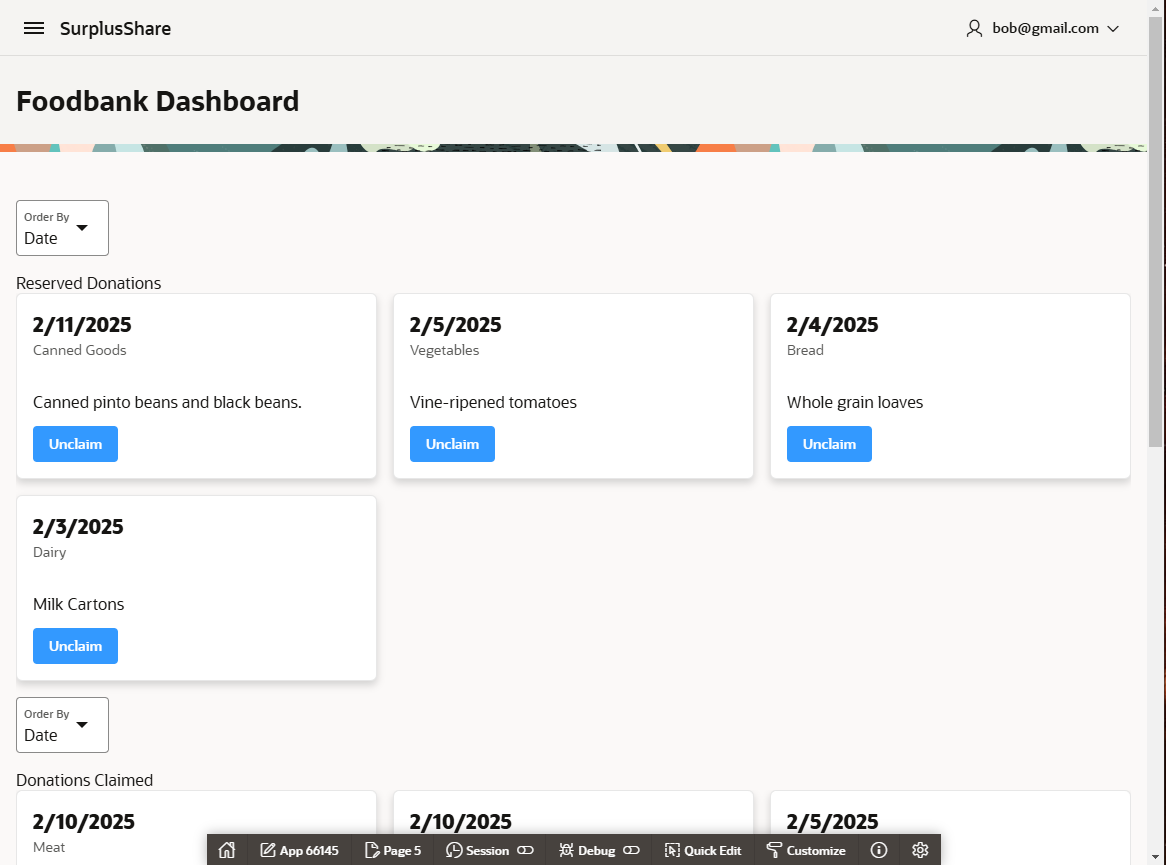Open the hamburger navigation menu
1166x865 pixels.
pos(34,28)
